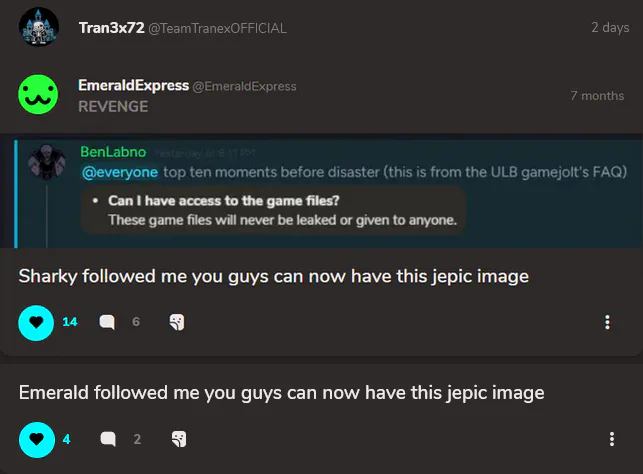Visit the @TeamTranexOFFICIAL handle
Screen dimensions: 643x474
click(x=217, y=29)
